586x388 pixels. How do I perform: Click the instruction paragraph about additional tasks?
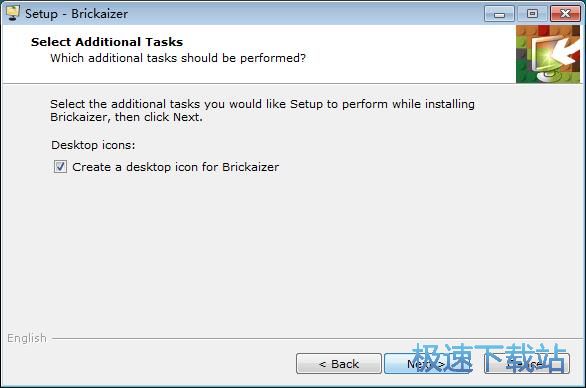(262, 110)
